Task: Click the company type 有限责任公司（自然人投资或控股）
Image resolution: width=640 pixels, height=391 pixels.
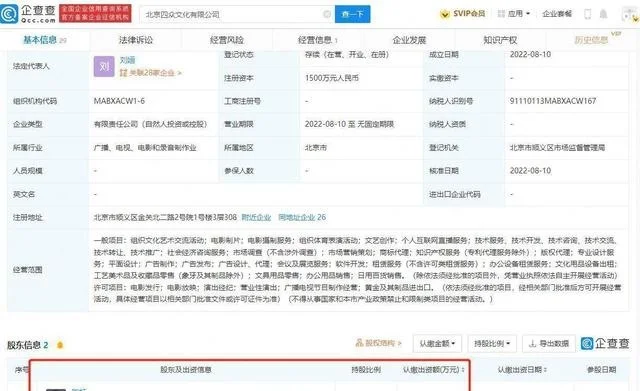Action: tap(151, 124)
